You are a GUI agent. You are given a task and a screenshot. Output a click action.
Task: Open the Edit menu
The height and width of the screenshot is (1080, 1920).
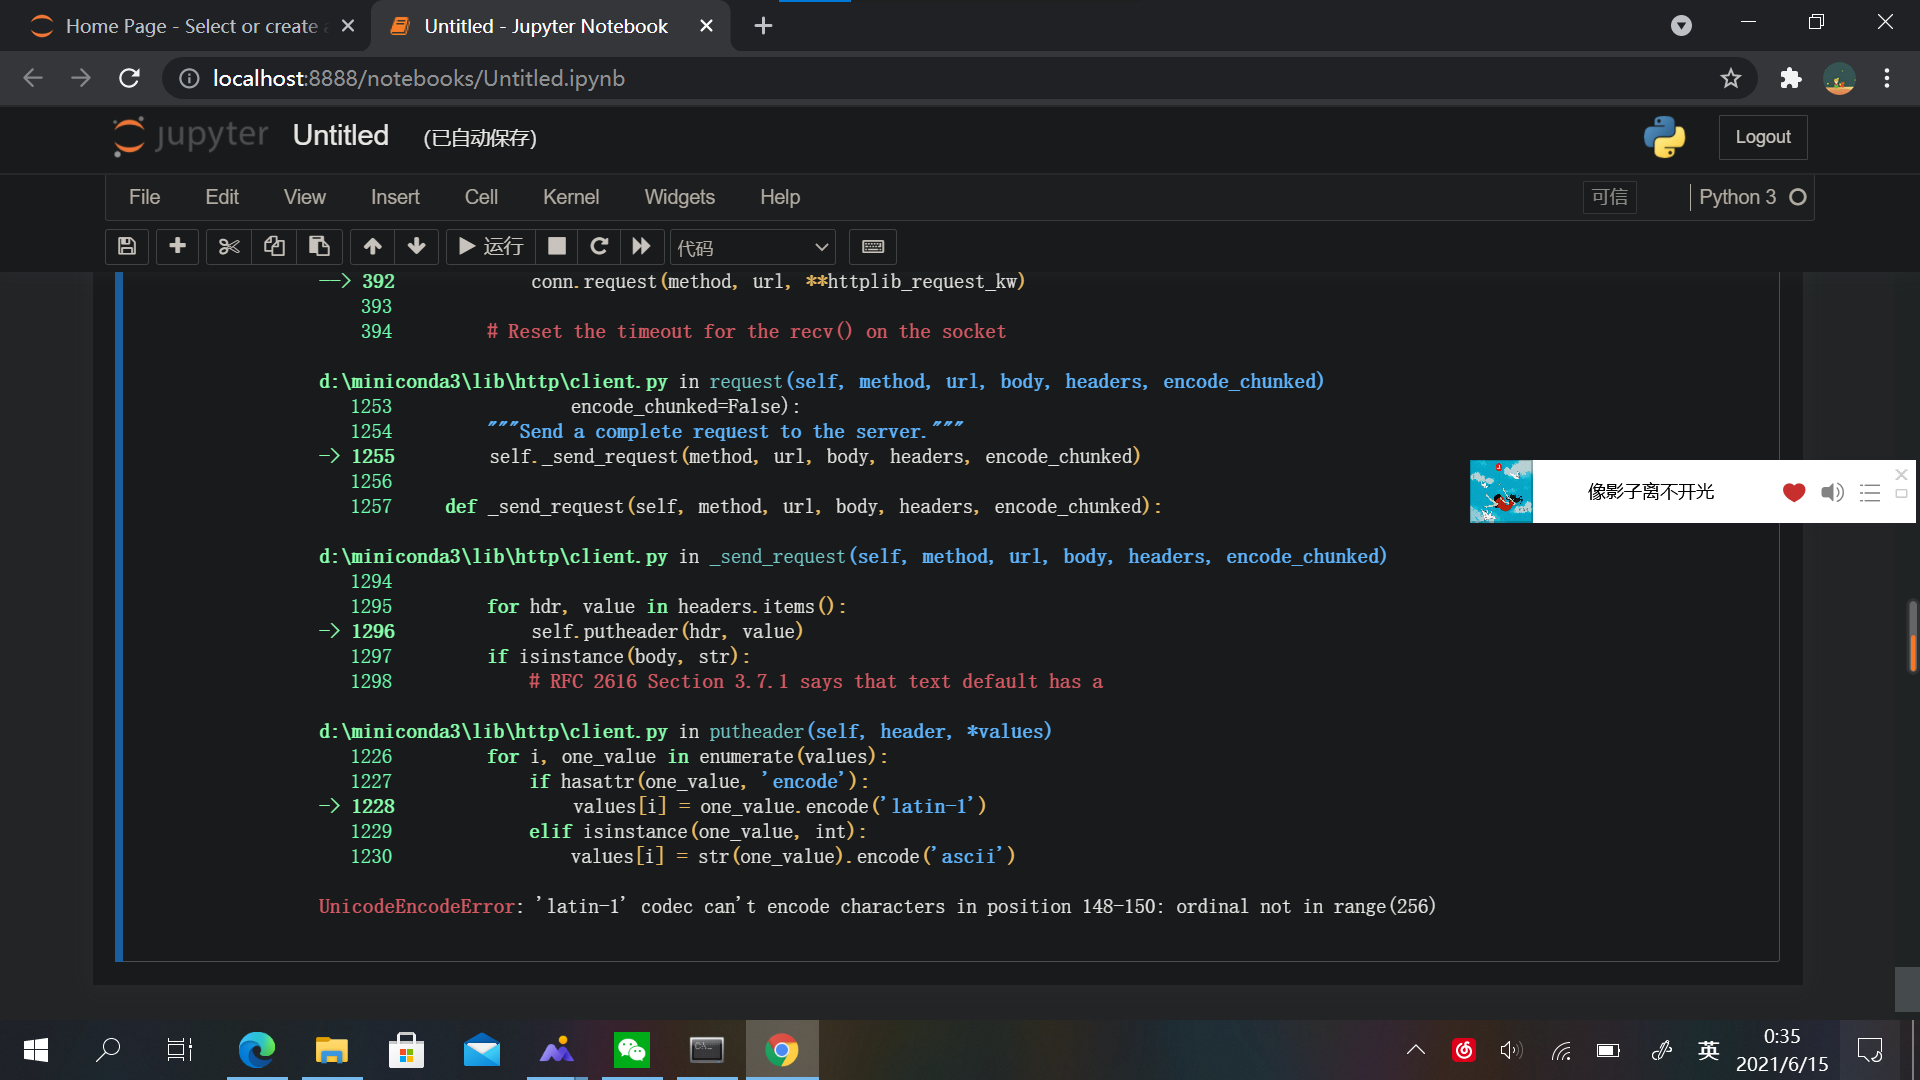(222, 197)
